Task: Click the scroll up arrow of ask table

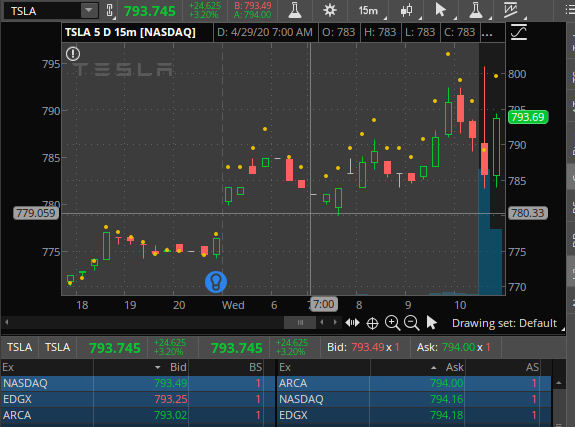Action: [558, 383]
